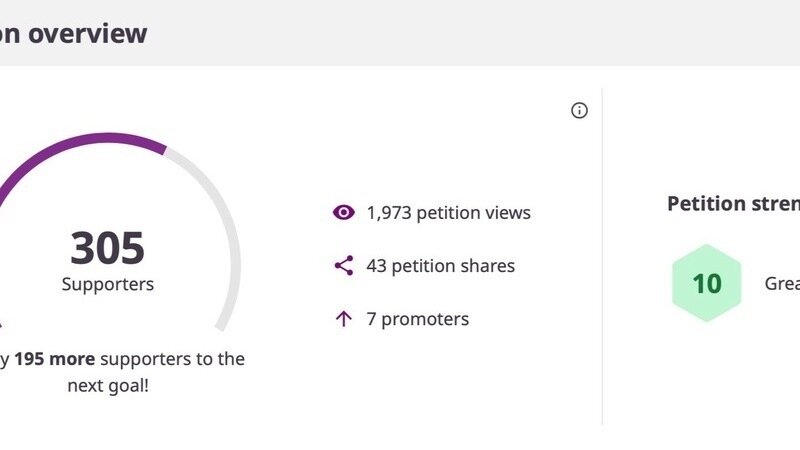Screen dimensions: 800x450
Task: Click the overview page heading
Action: pyautogui.click(x=74, y=33)
